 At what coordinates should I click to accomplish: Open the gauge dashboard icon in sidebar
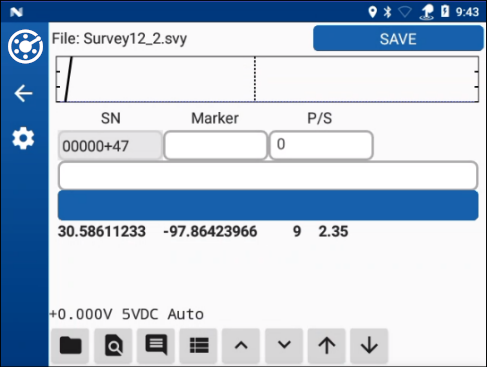click(x=25, y=47)
